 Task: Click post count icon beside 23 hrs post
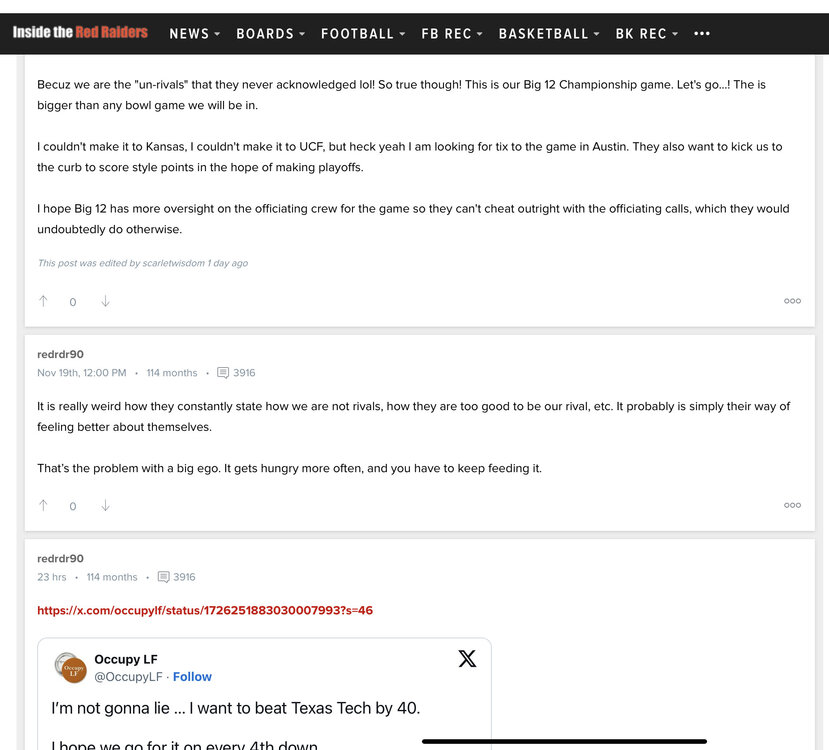coord(163,577)
